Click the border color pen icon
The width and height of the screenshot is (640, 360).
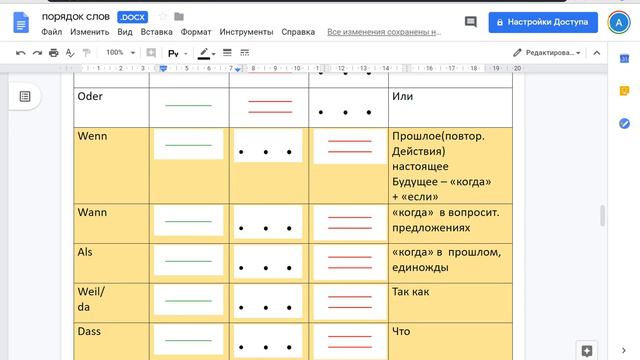pyautogui.click(x=204, y=53)
